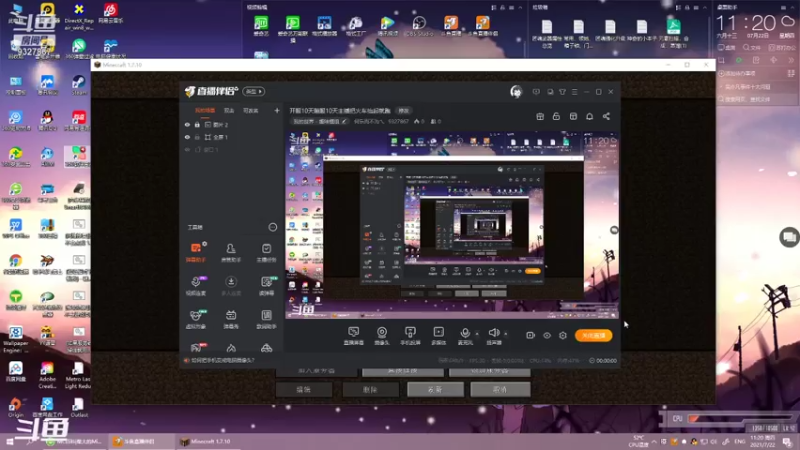
Task: Click the 刷新 button in the Minecraft window
Action: click(435, 390)
